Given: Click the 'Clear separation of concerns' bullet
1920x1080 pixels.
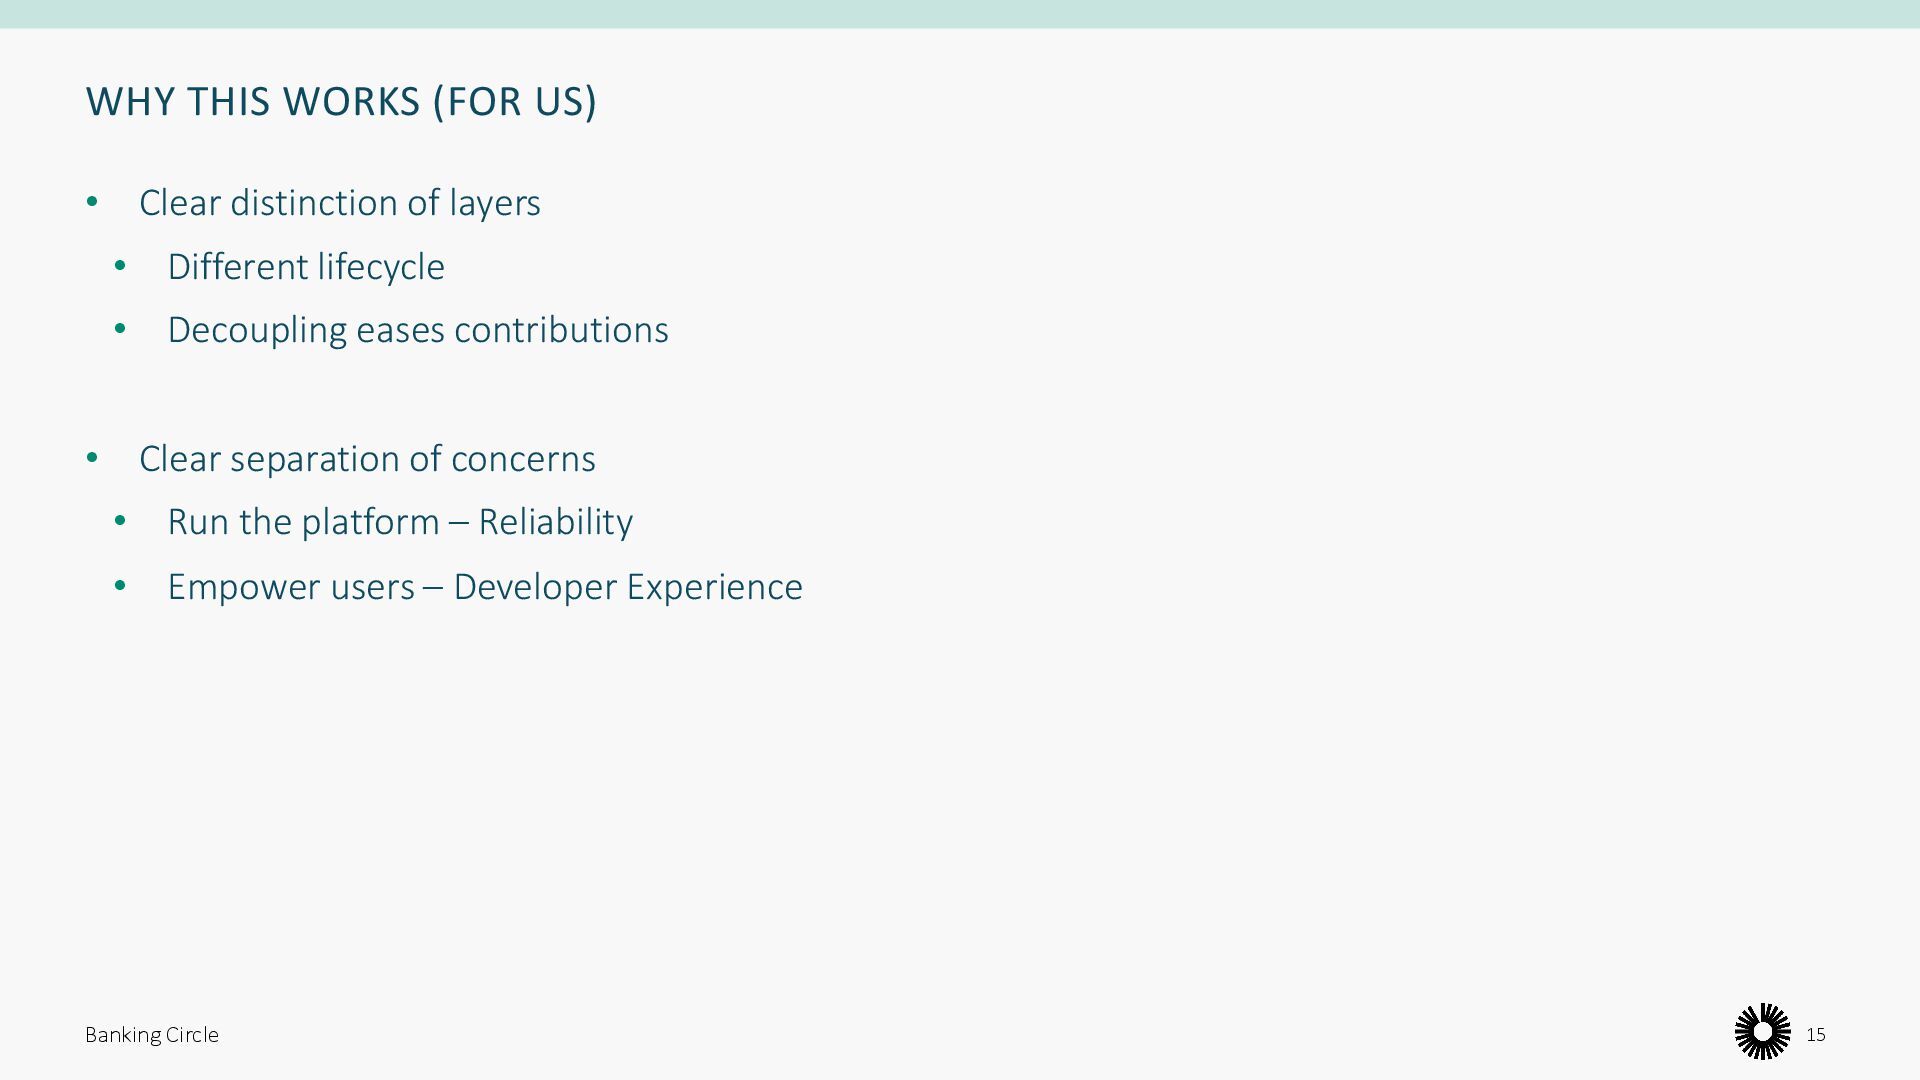Looking at the screenshot, I should point(367,459).
